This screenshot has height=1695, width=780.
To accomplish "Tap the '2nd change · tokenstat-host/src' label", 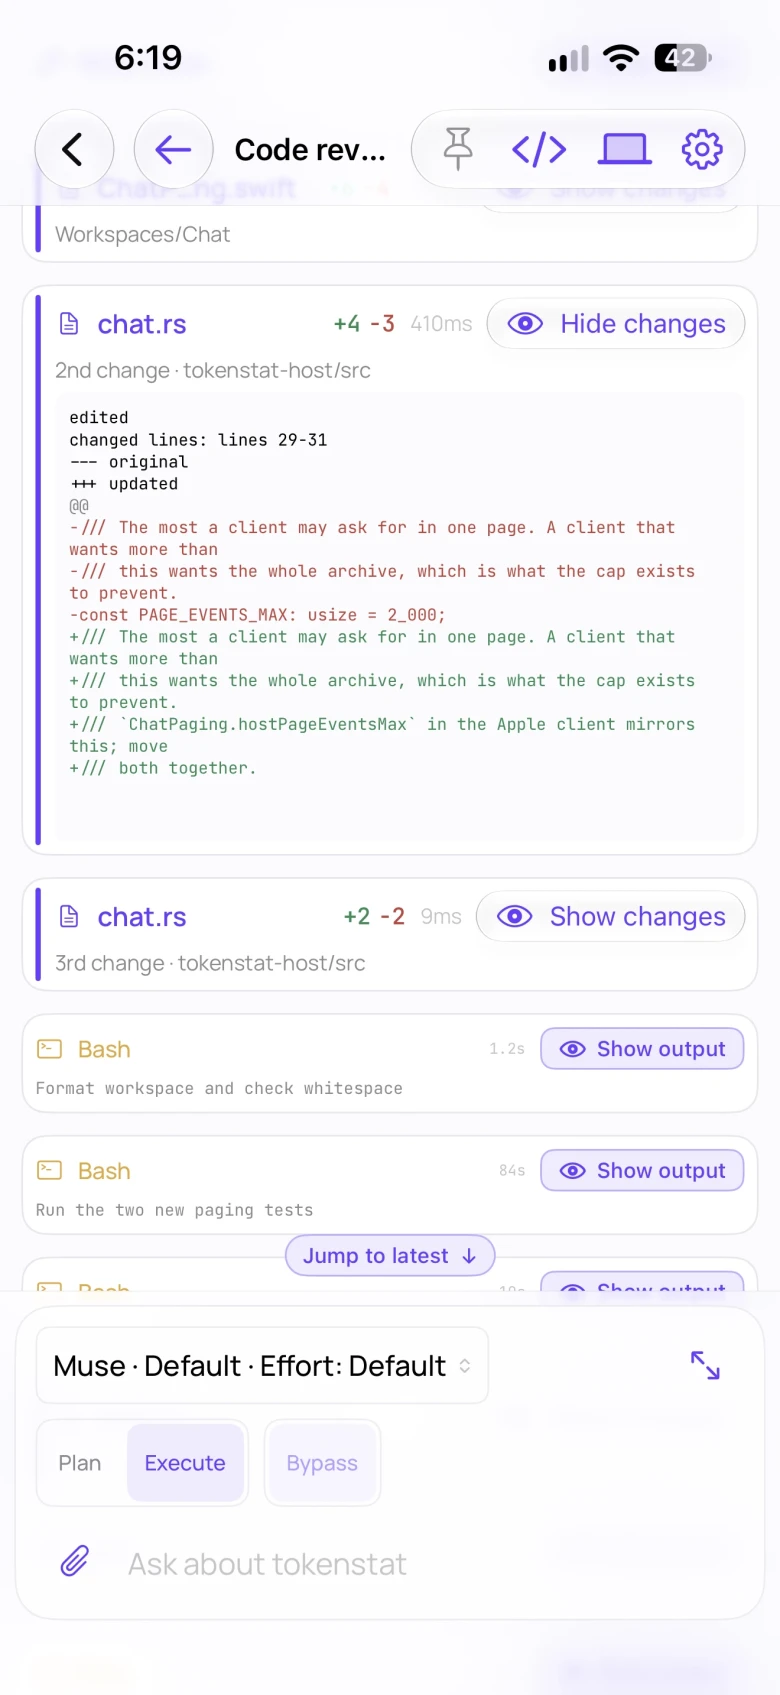I will coord(213,370).
